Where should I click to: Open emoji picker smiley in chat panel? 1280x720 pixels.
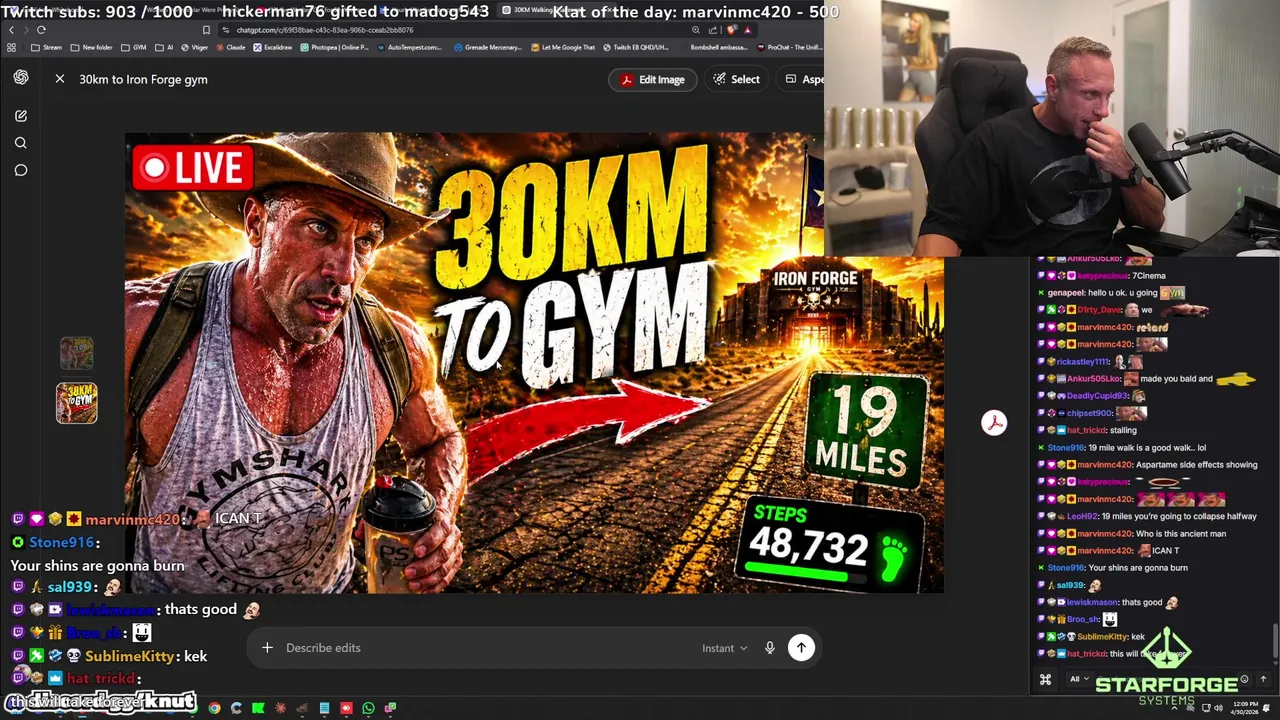(x=1244, y=679)
